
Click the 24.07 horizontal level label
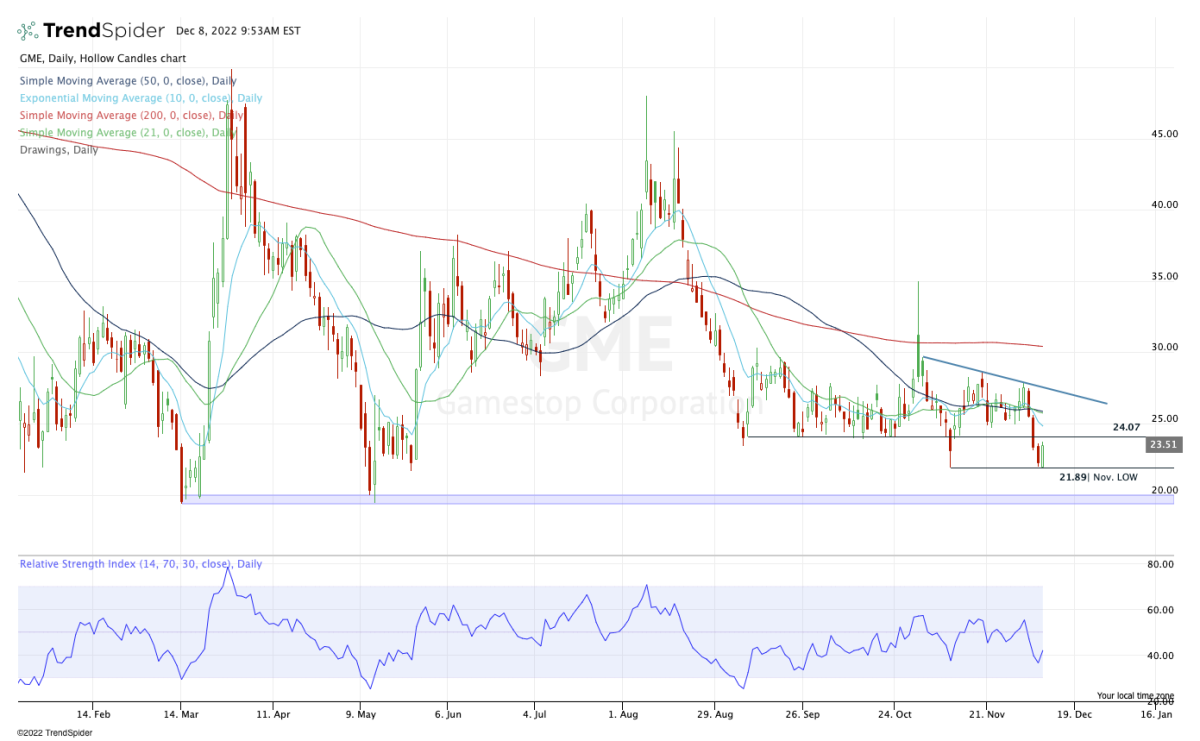tap(1126, 427)
